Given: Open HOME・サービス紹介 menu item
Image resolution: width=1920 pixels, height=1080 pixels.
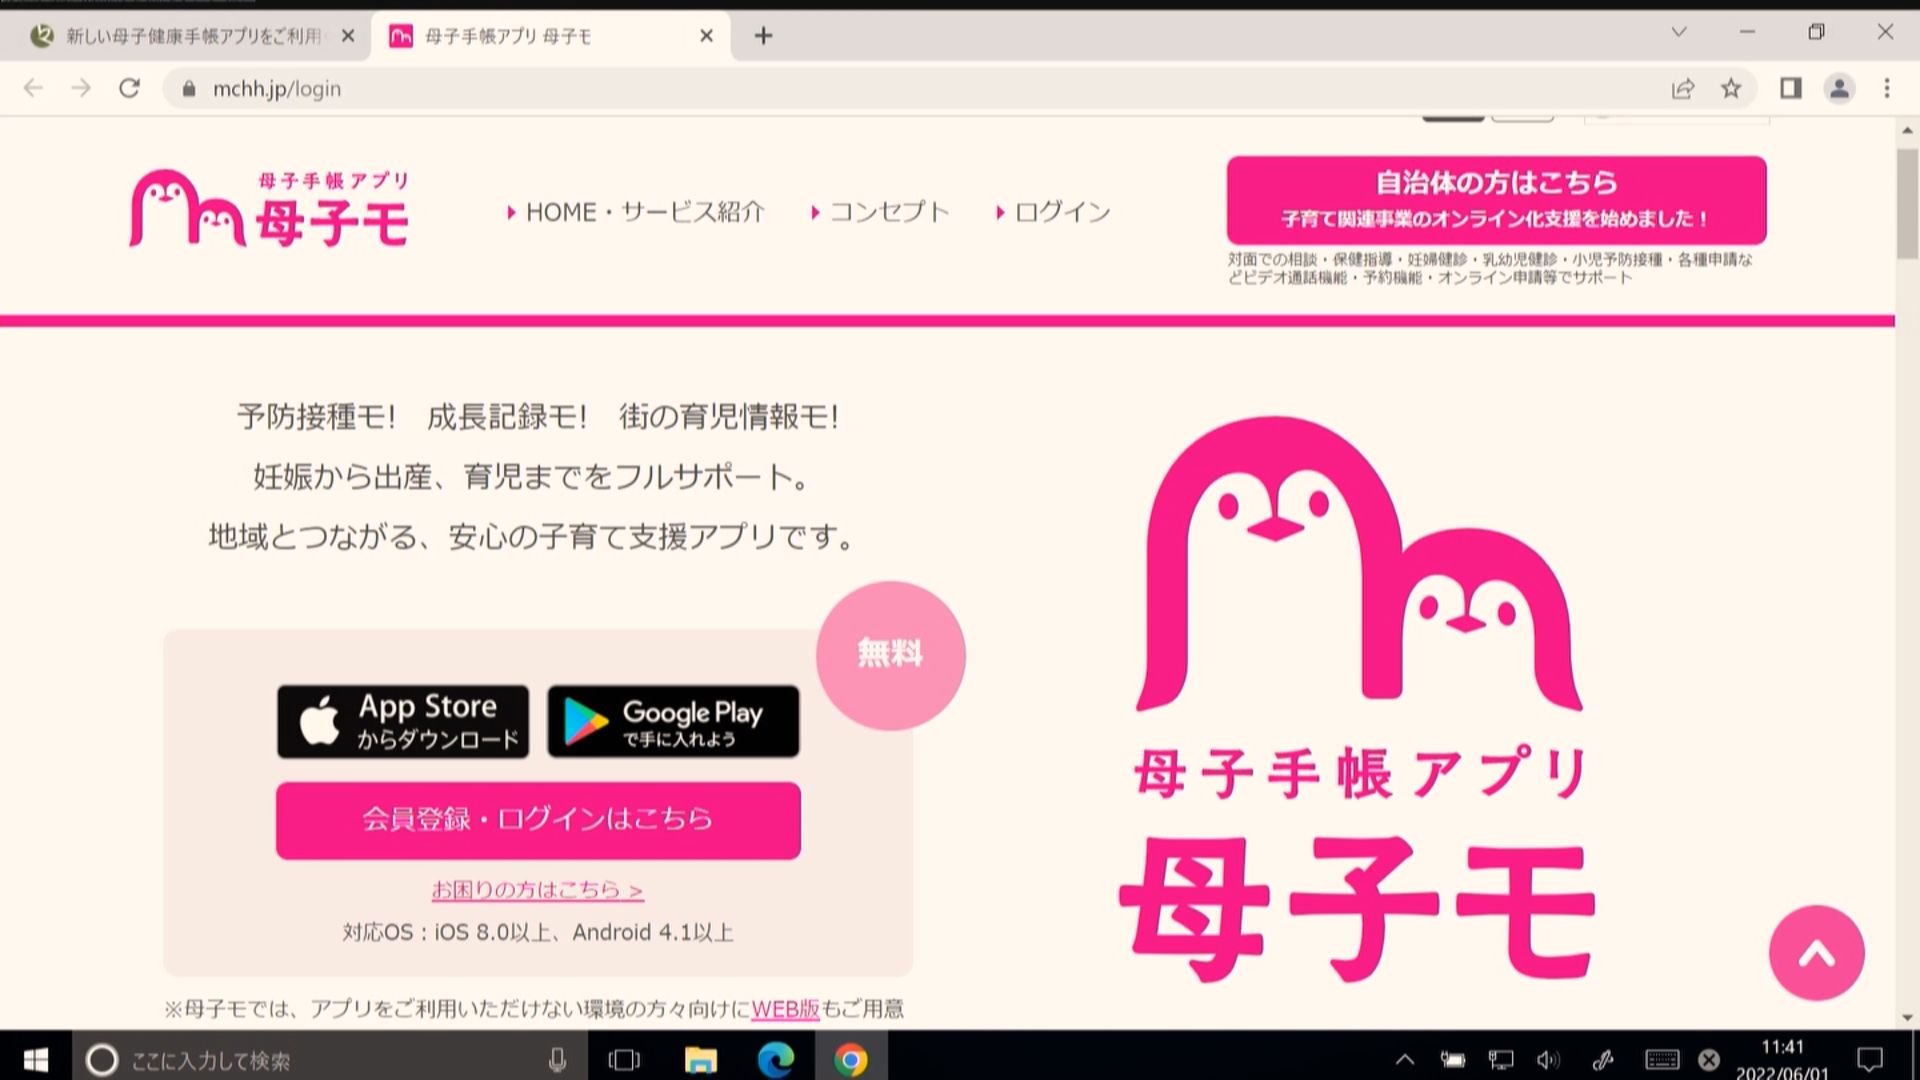Looking at the screenshot, I should tap(636, 212).
